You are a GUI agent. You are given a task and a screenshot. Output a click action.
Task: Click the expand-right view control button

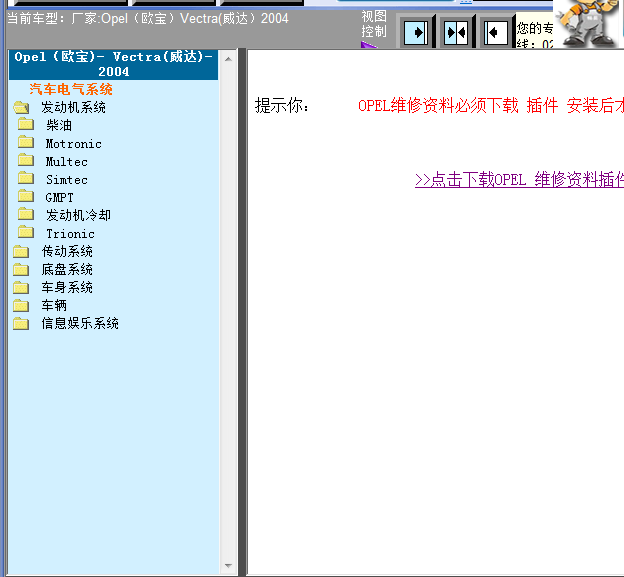pos(416,32)
